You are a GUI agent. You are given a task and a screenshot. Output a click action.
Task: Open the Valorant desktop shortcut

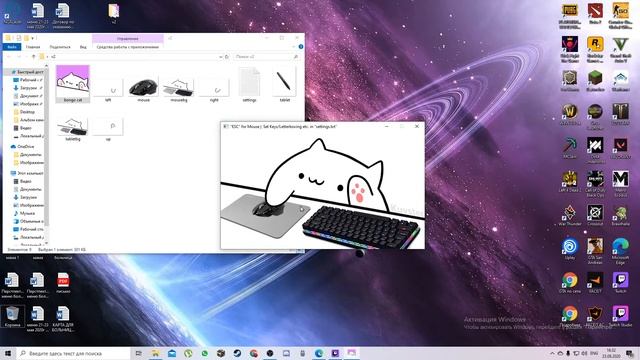tap(620, 148)
